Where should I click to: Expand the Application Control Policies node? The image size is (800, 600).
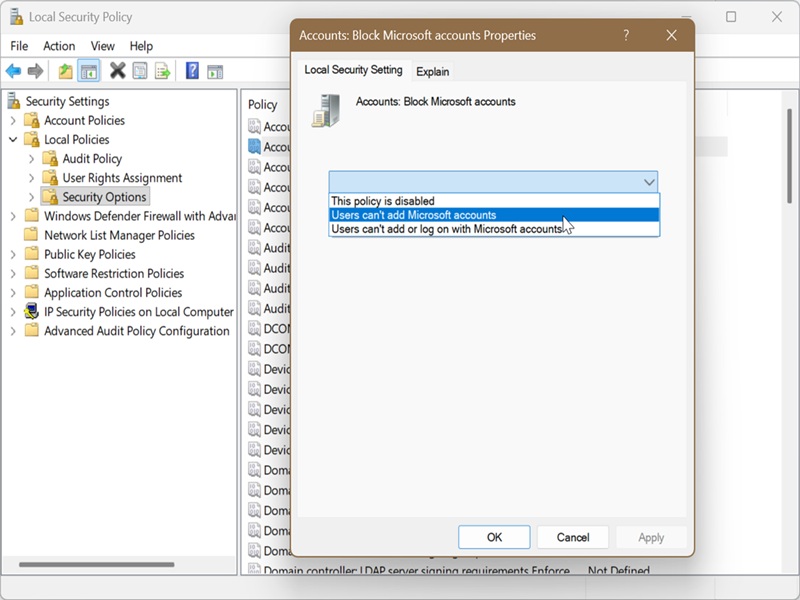point(13,292)
